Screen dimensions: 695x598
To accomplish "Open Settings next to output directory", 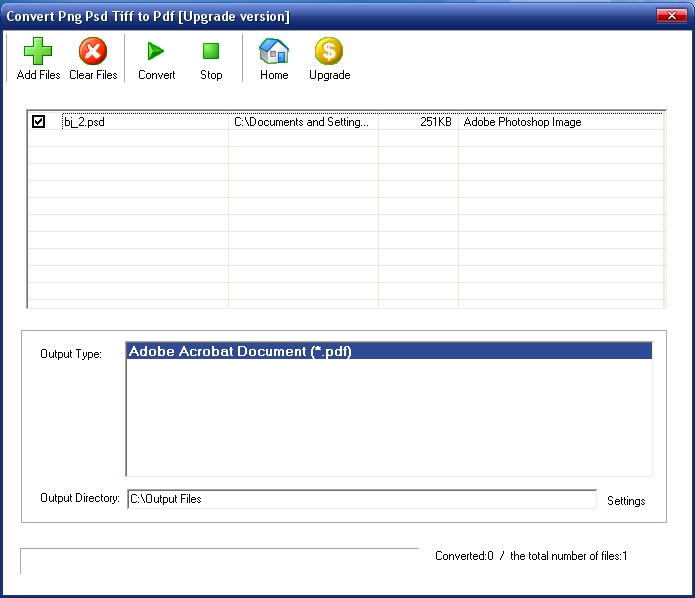I will pos(626,501).
